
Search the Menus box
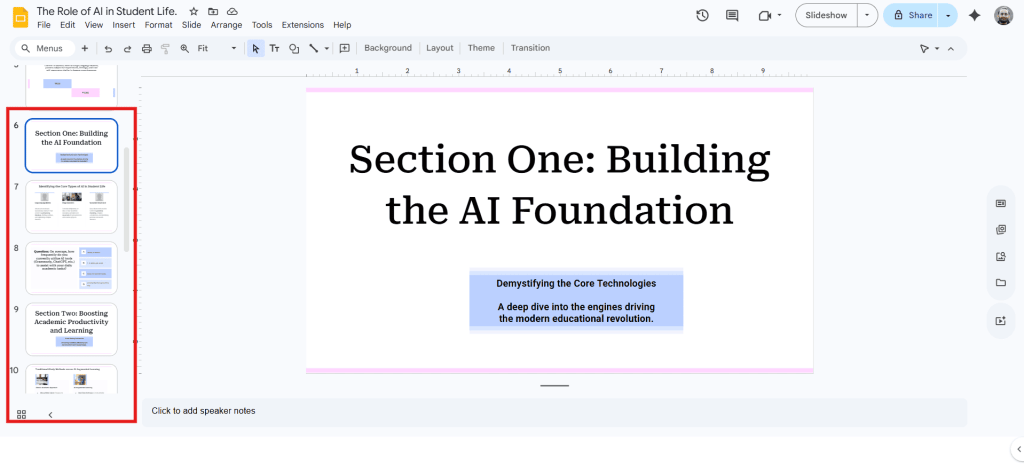click(x=44, y=48)
